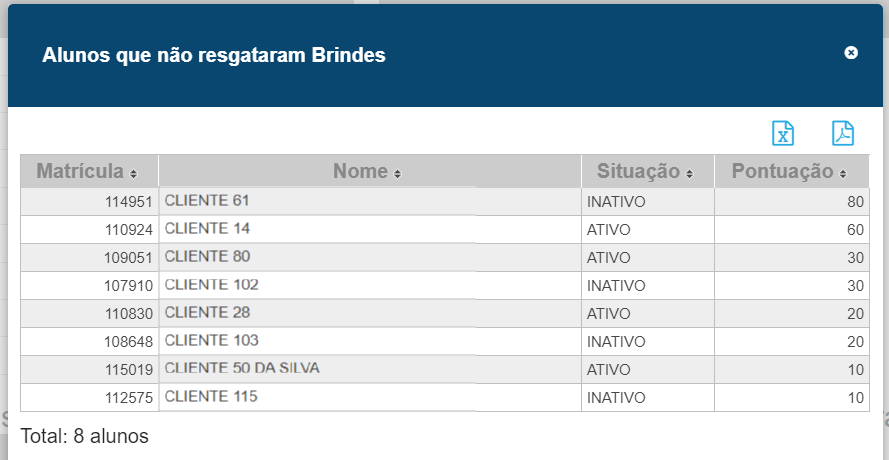This screenshot has height=460, width=889.
Task: Click the Pontuação column header
Action: pyautogui.click(x=782, y=171)
